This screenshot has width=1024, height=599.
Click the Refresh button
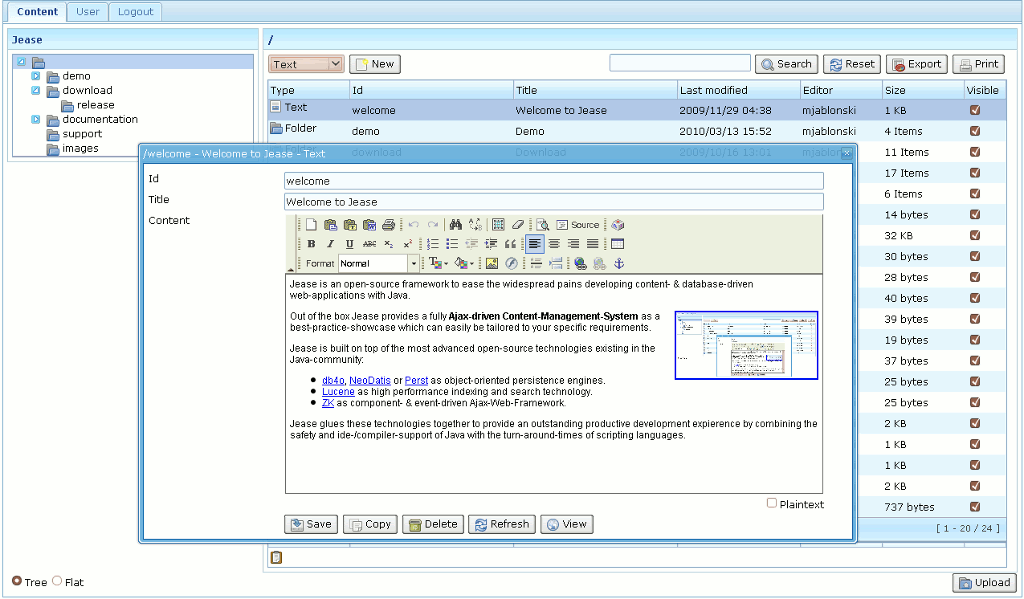(502, 525)
